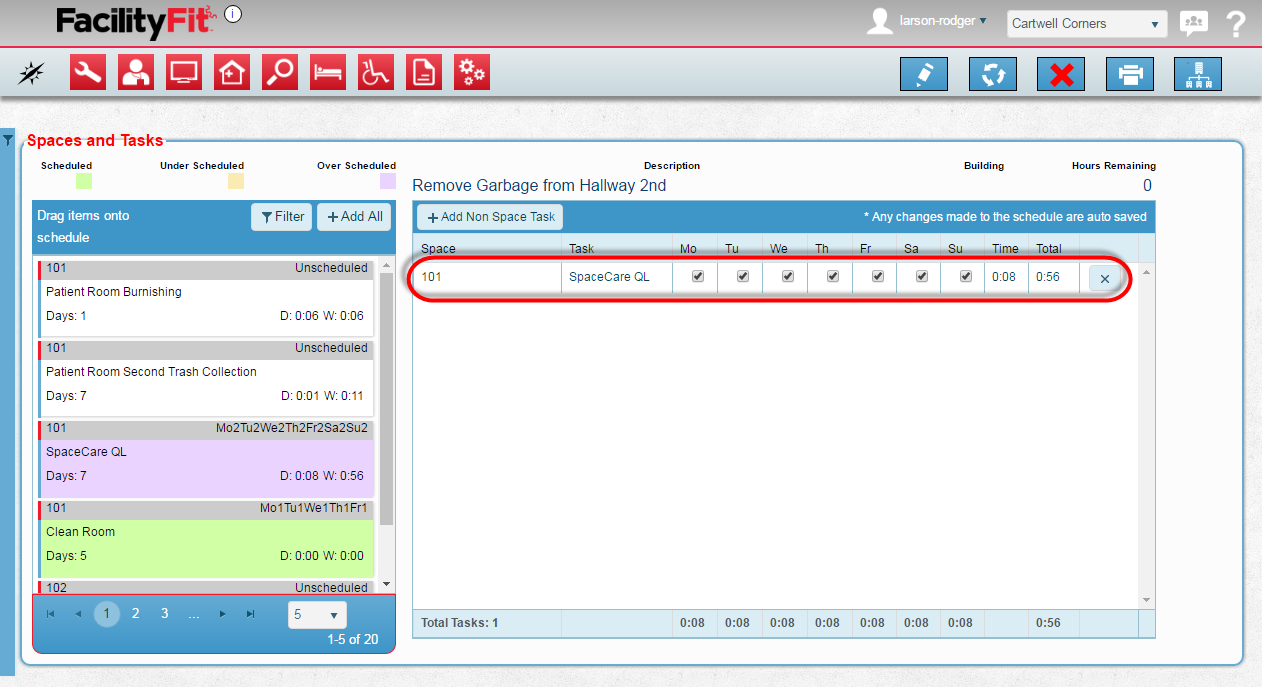The width and height of the screenshot is (1262, 687).
Task: Toggle the Friday checkbox for SpaceCare QL
Action: (877, 277)
